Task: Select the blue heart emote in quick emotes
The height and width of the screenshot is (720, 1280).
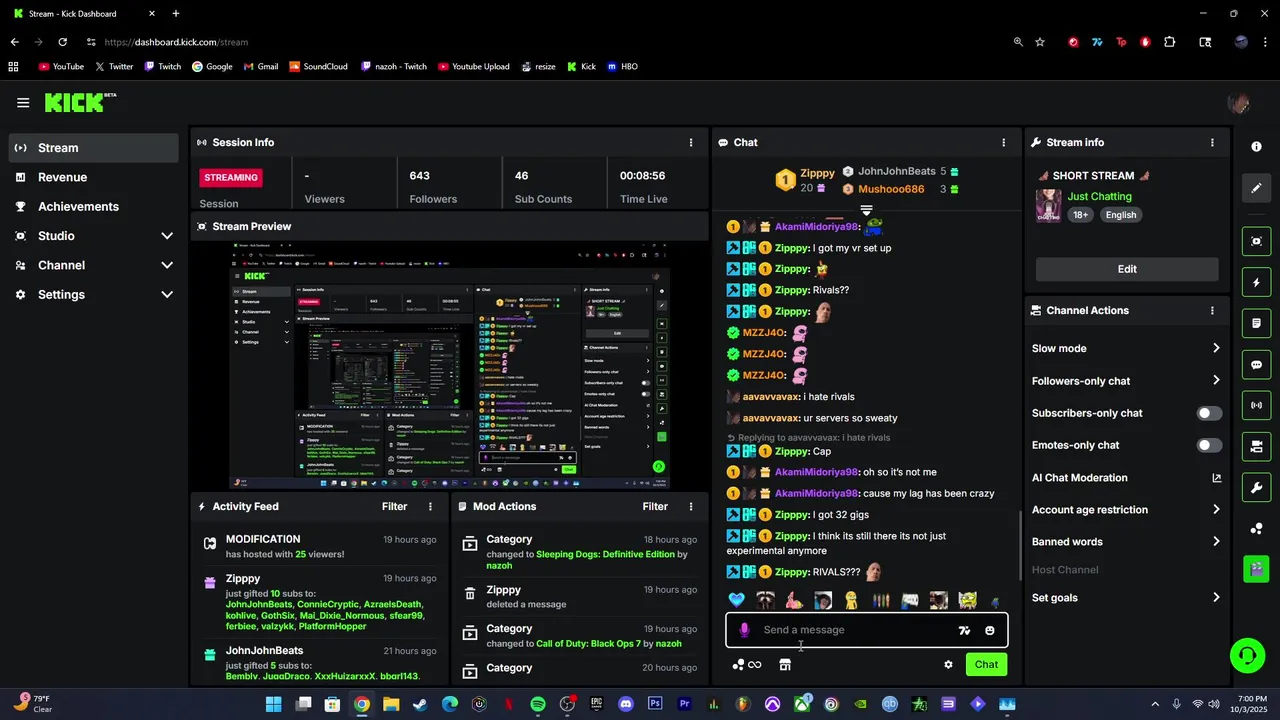Action: 737,600
